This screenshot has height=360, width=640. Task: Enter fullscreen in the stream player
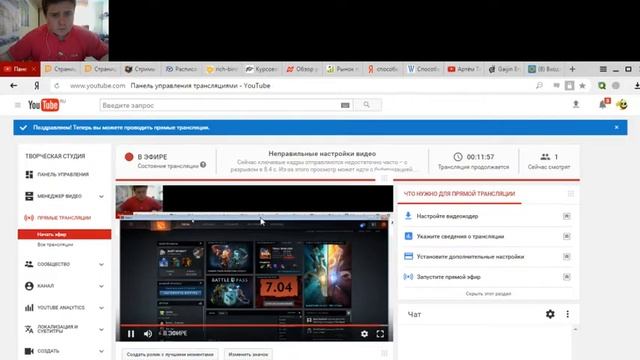(x=380, y=334)
